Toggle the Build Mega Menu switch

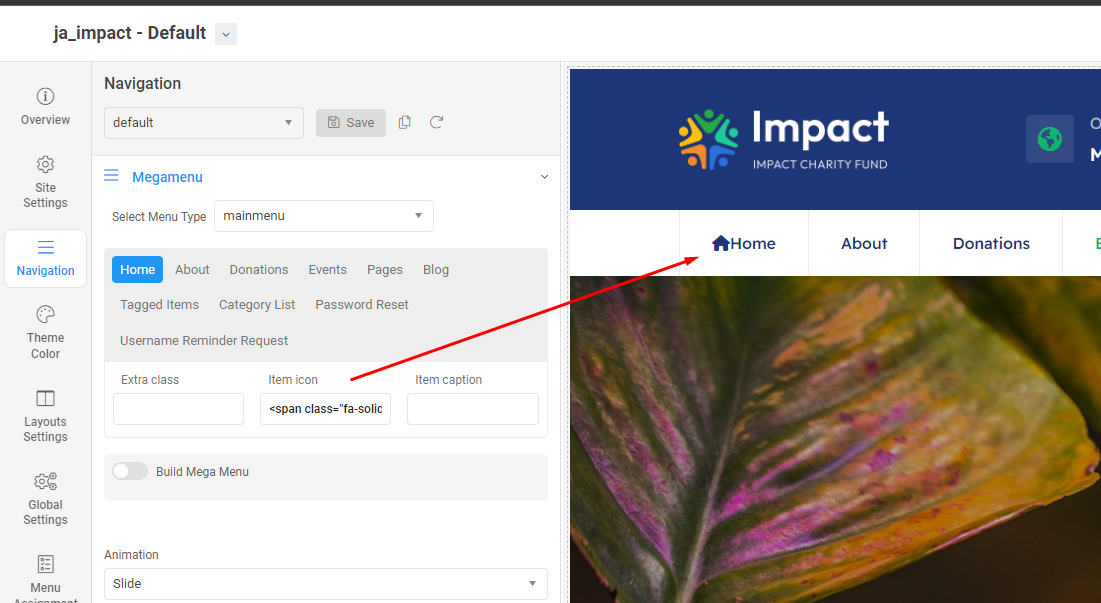tap(130, 471)
